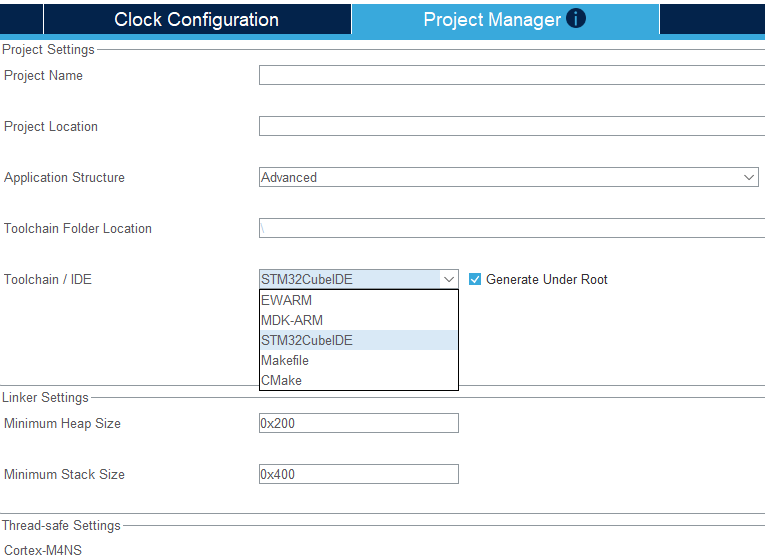The image size is (765, 555).
Task: Edit the Minimum Heap Size value 0x200
Action: (359, 423)
